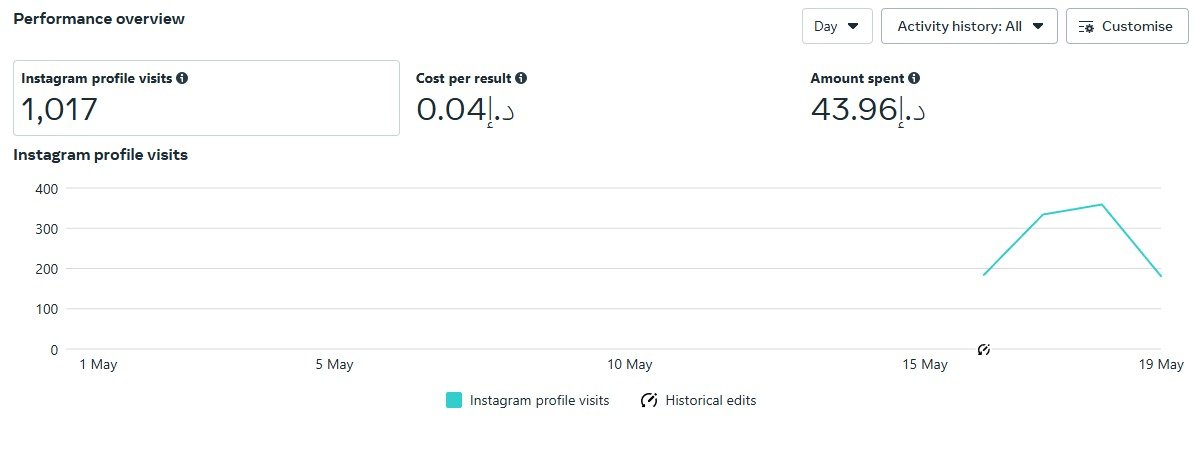Image resolution: width=1195 pixels, height=454 pixels.
Task: Select the Amount spent metric
Action: [x=858, y=78]
